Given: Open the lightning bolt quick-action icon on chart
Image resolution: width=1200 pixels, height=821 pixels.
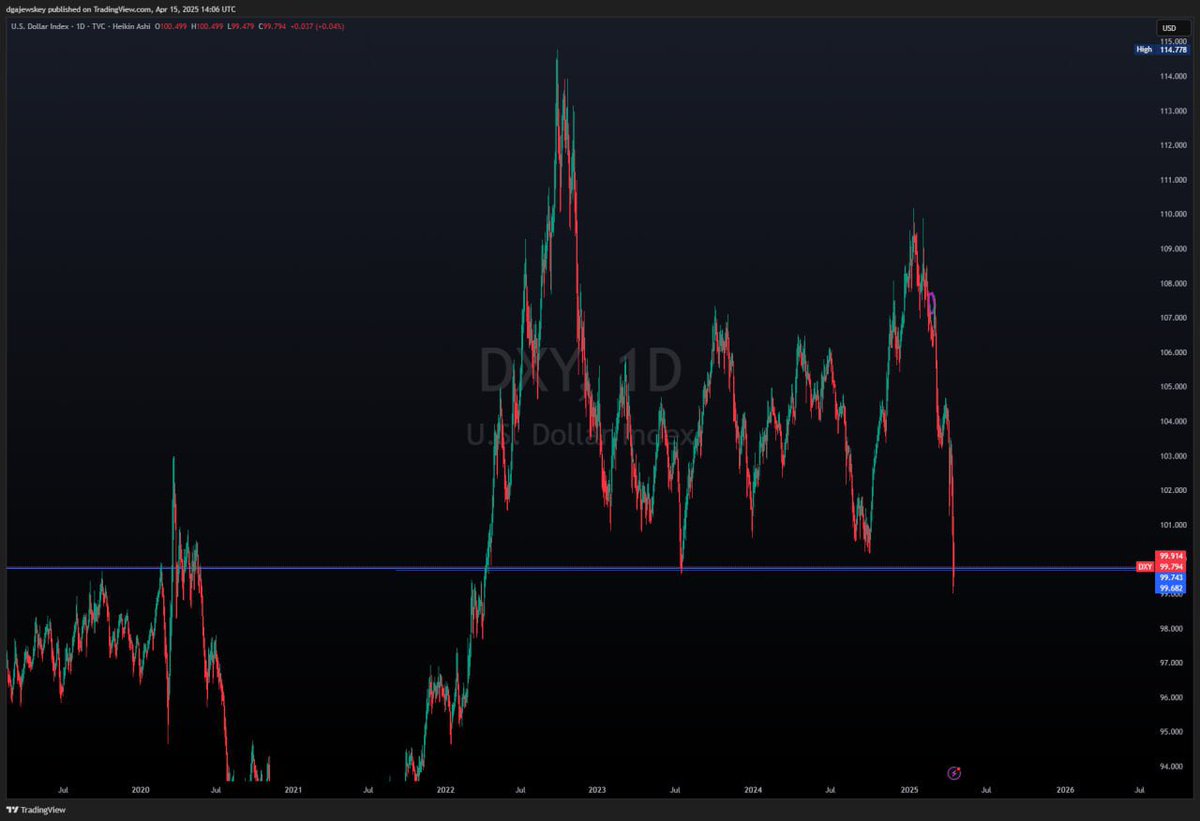Looking at the screenshot, I should 953,772.
